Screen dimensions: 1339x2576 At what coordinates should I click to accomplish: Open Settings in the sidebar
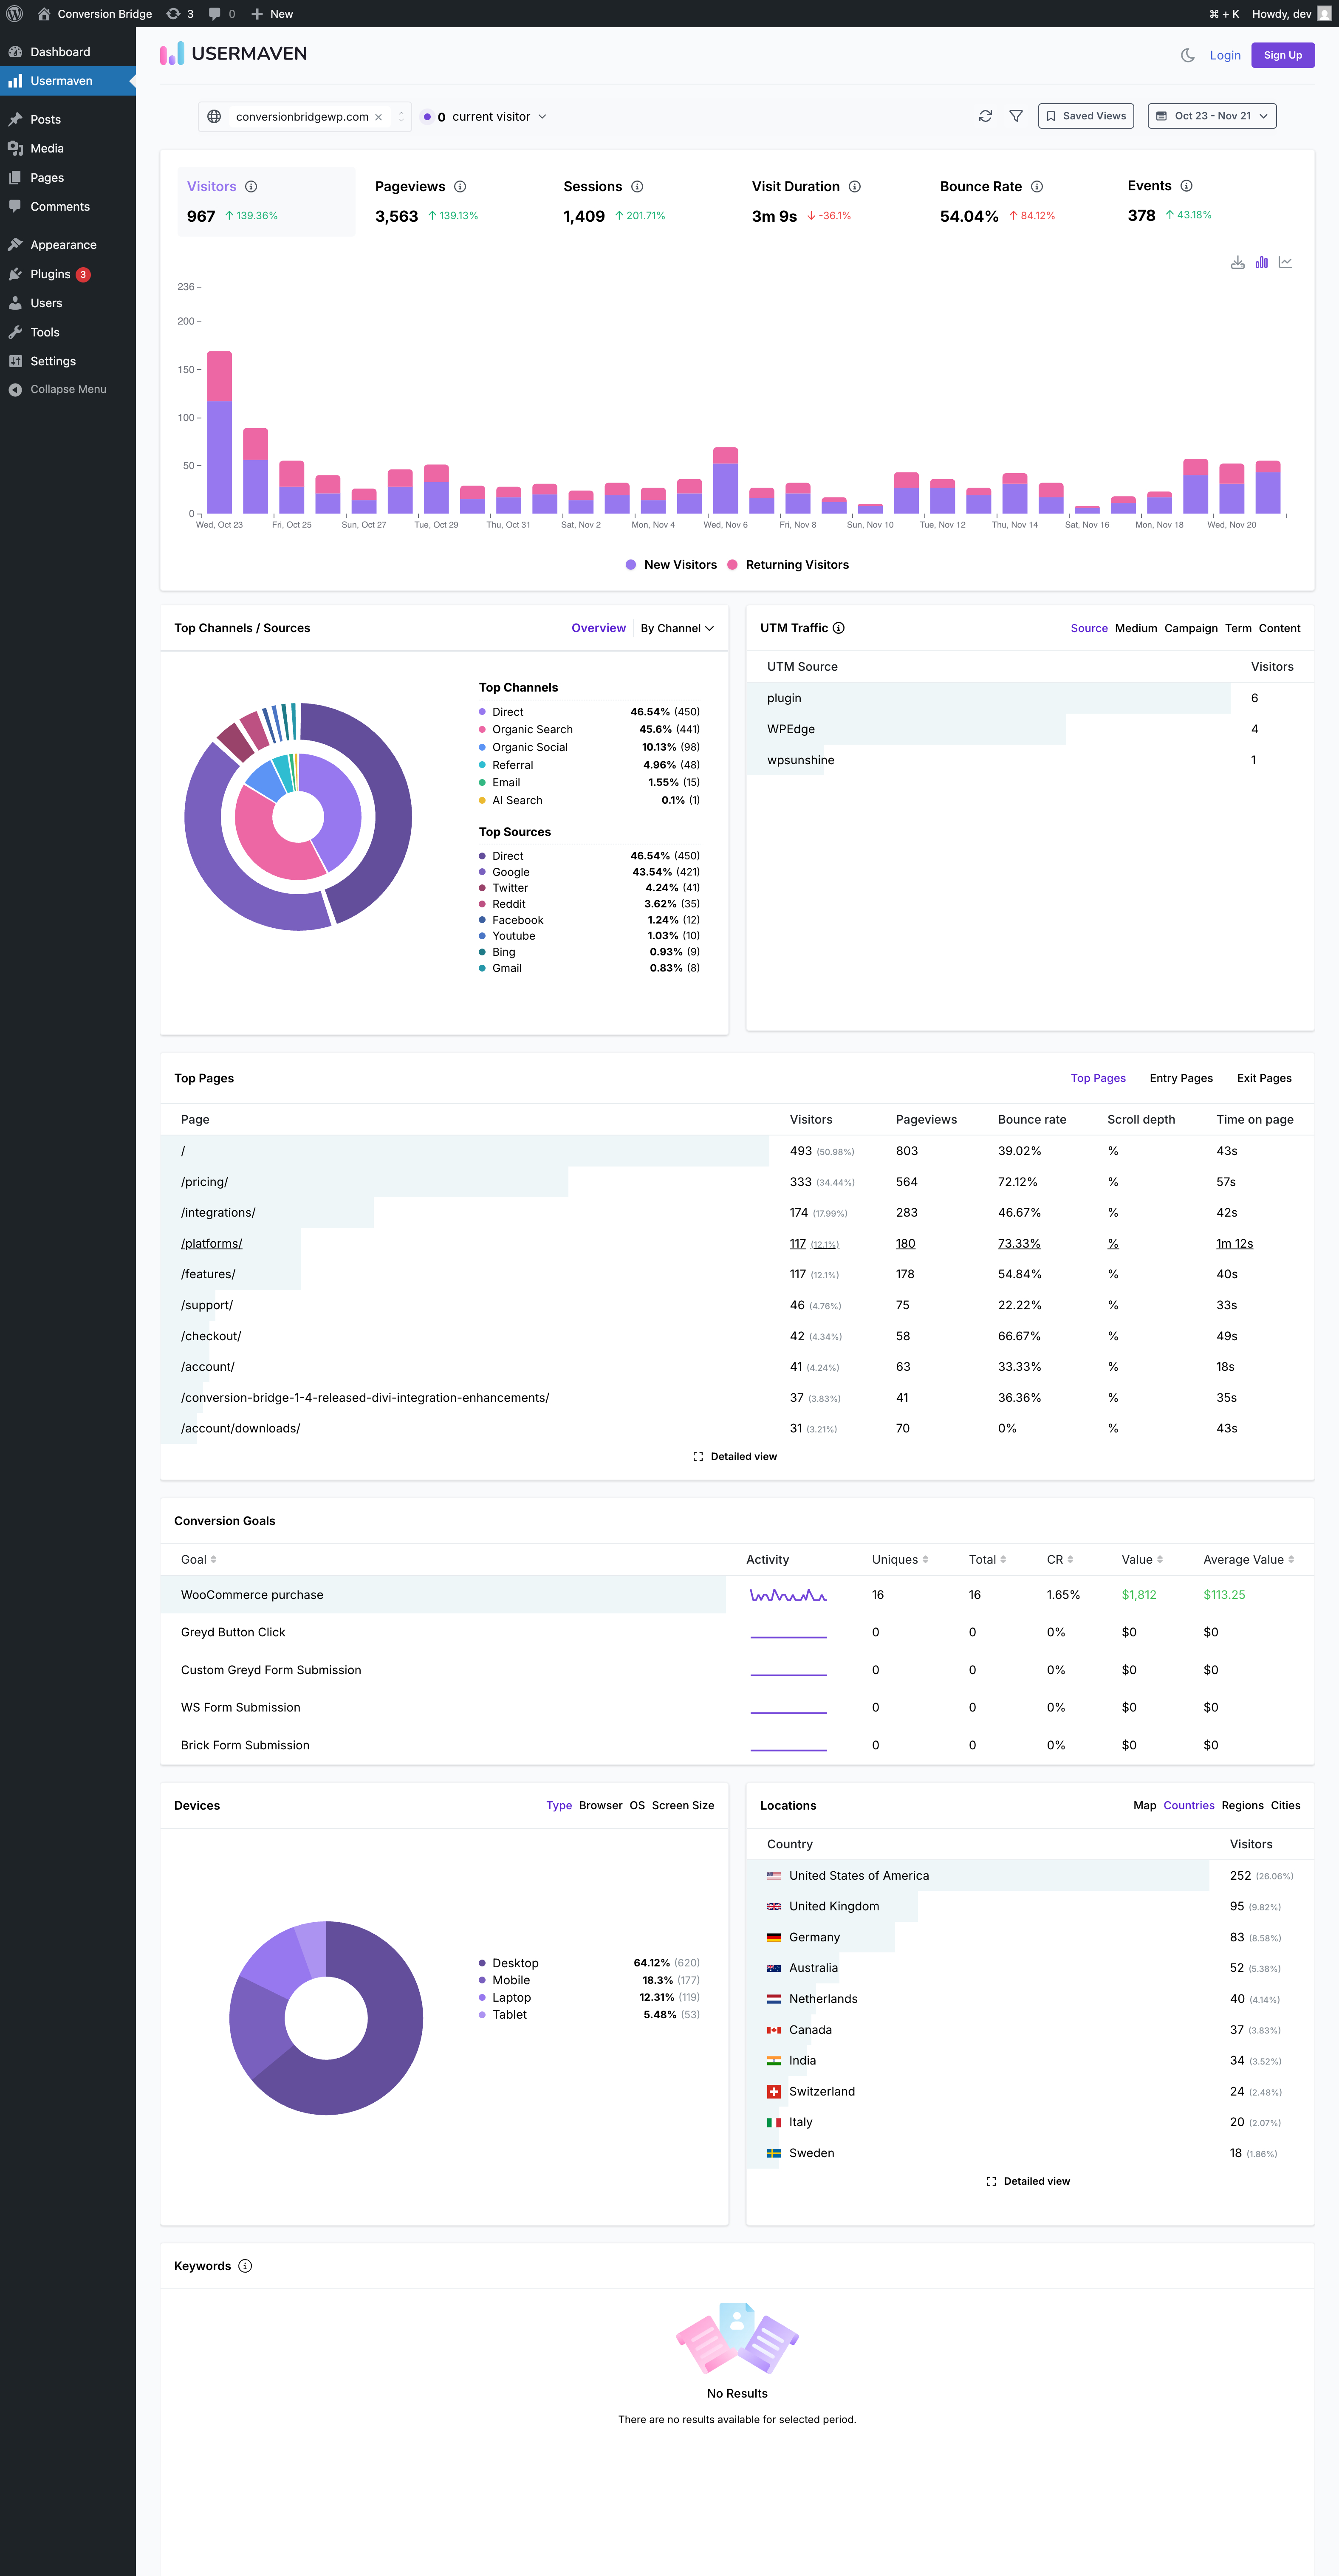point(68,361)
